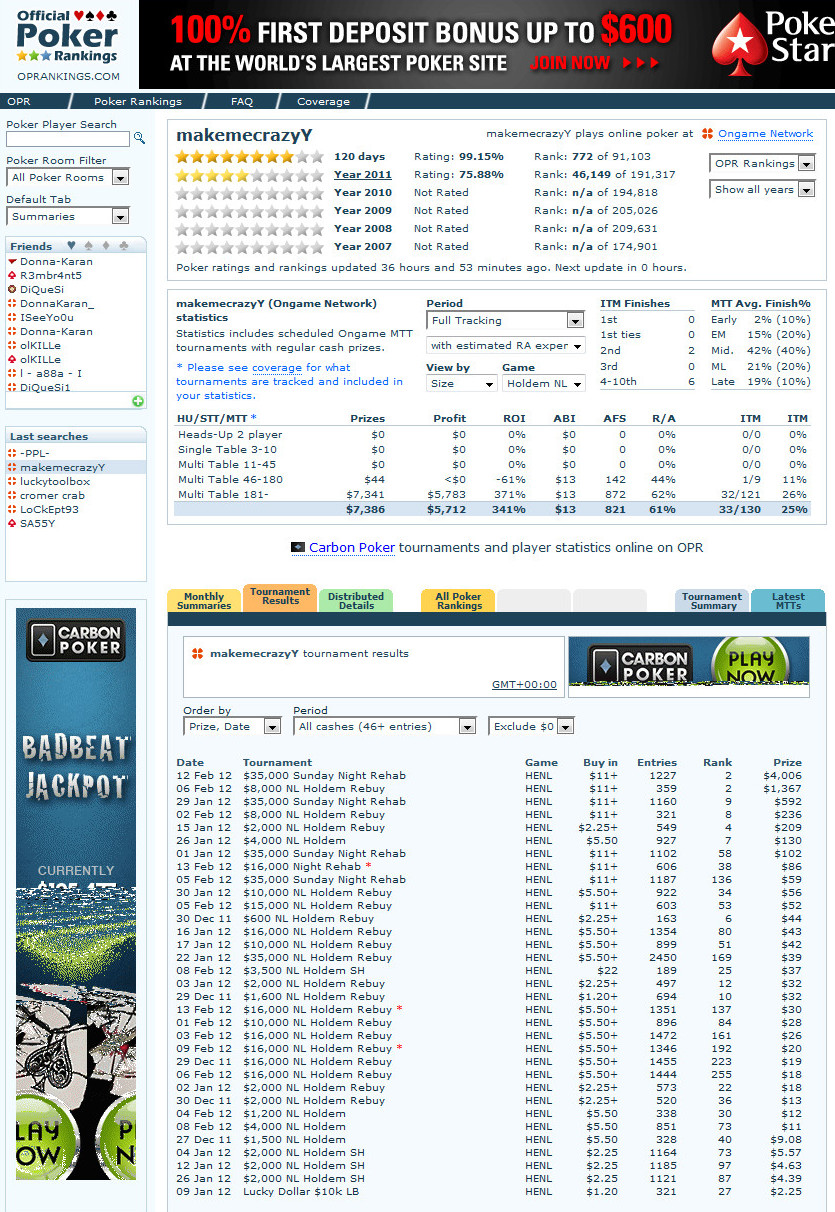Open the Order by Prize, Date dropdown
The width and height of the screenshot is (835, 1212).
tap(231, 726)
